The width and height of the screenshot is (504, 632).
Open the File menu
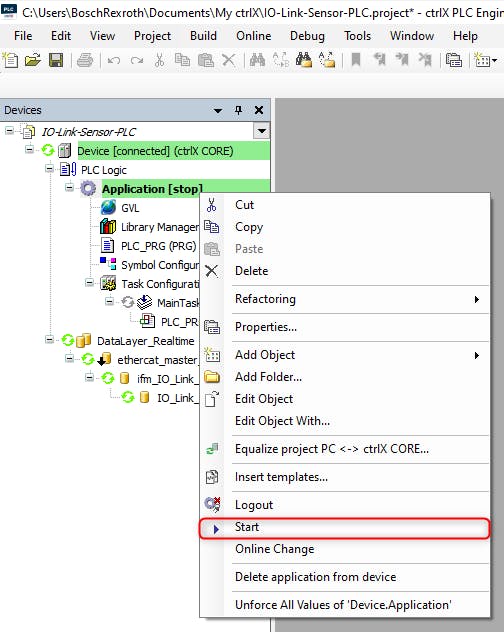(23, 36)
